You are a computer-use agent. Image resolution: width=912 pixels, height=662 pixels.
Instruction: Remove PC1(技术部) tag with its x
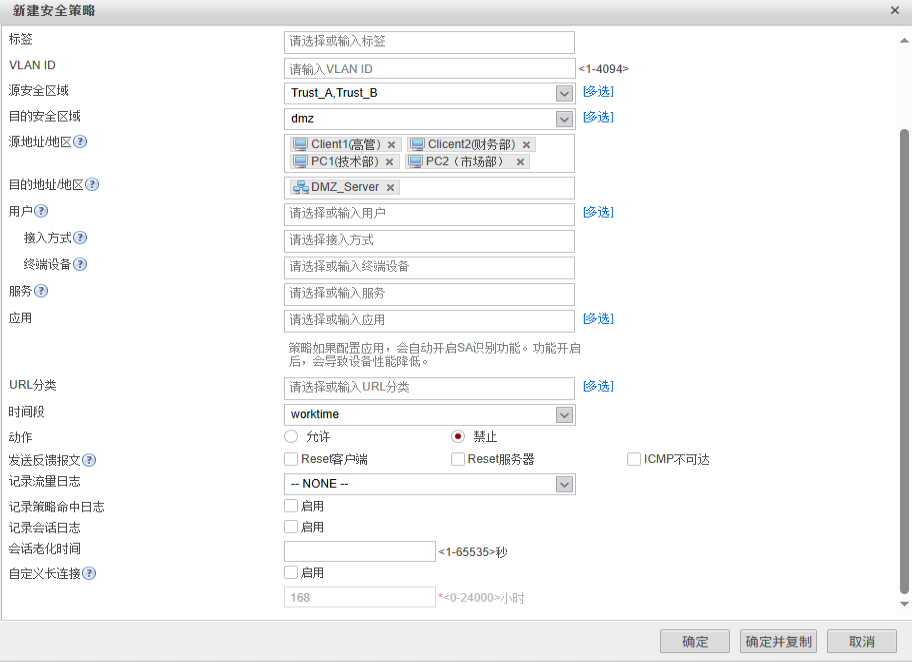[390, 162]
